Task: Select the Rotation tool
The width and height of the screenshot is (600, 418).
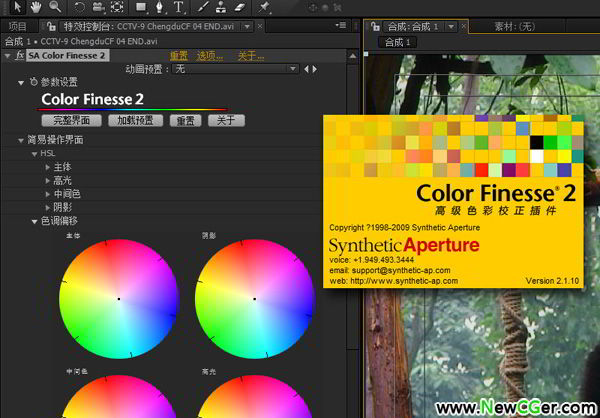Action: (79, 7)
